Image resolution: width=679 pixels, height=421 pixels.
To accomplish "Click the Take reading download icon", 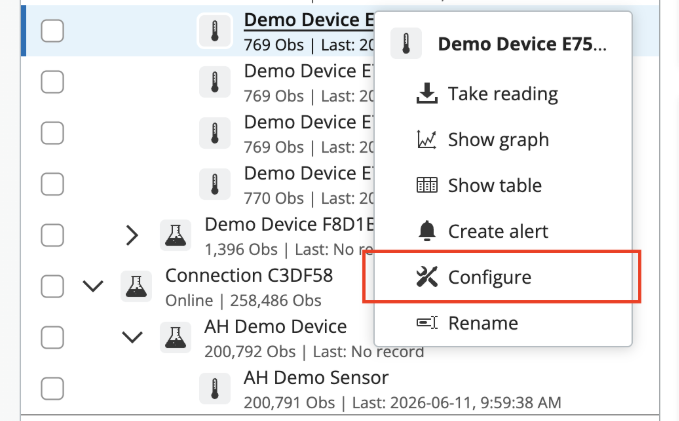I will 427,94.
